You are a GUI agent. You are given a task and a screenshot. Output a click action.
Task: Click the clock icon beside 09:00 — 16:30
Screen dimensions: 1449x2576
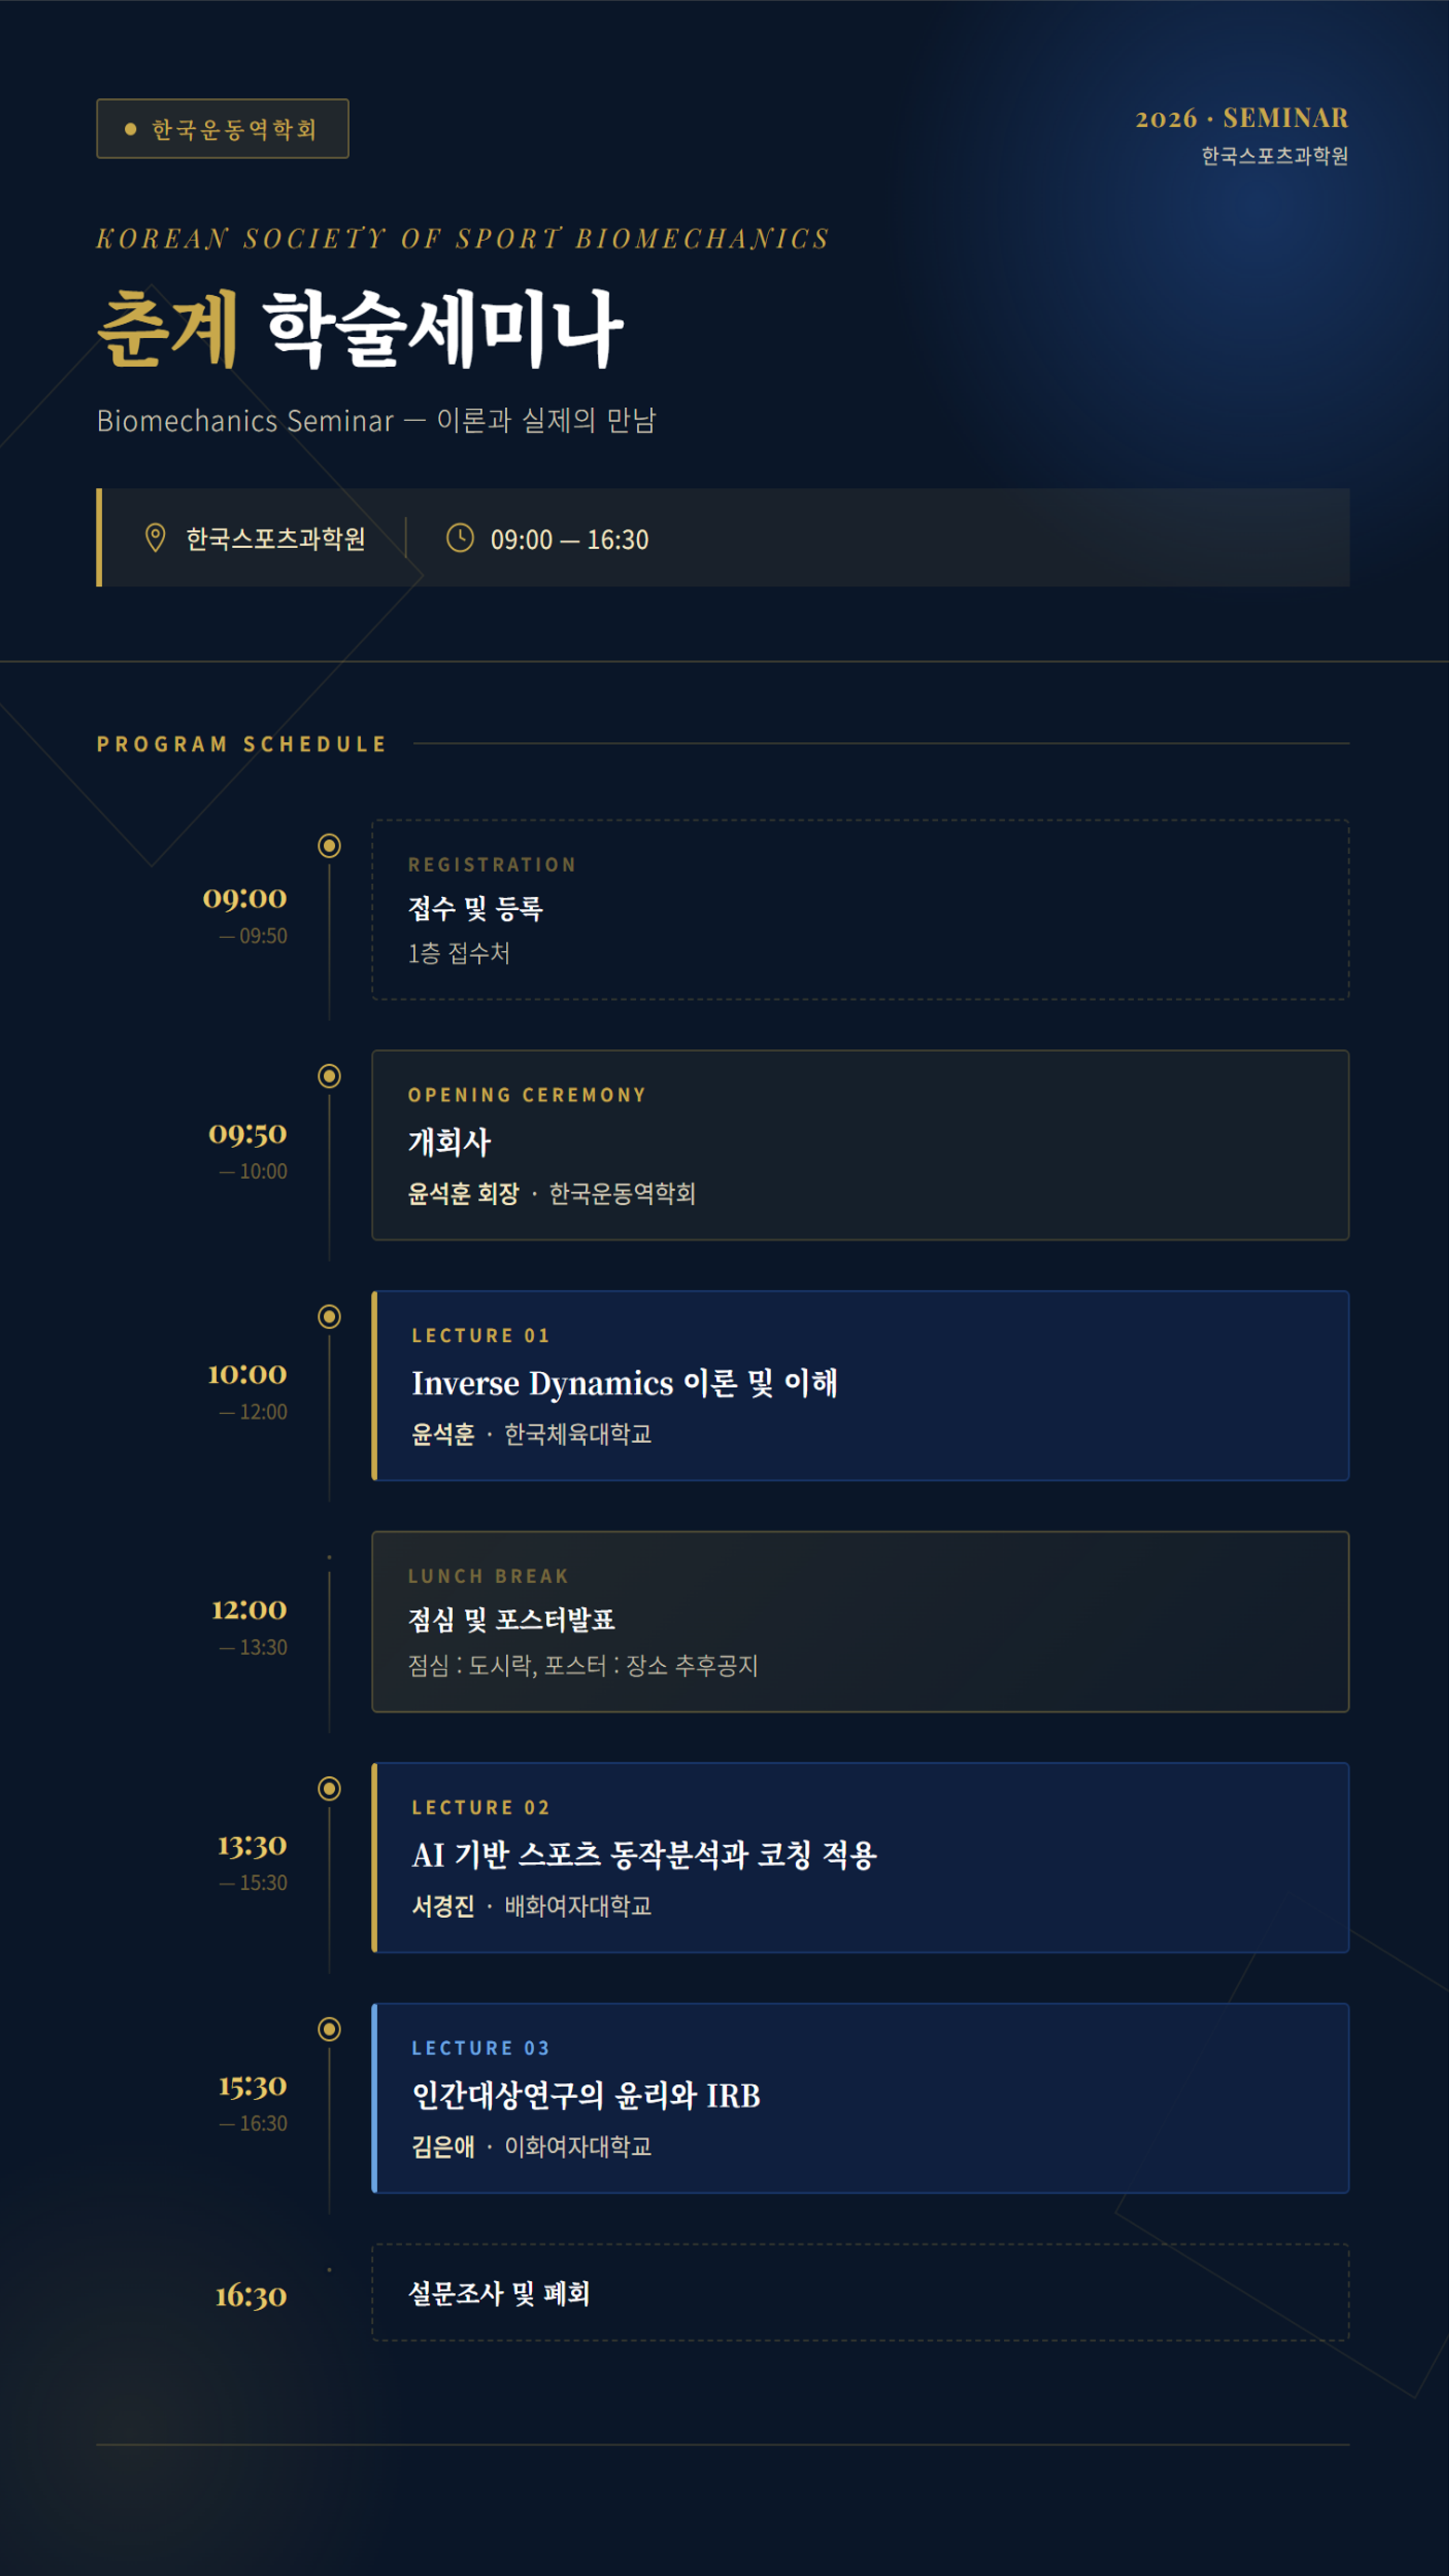point(460,538)
